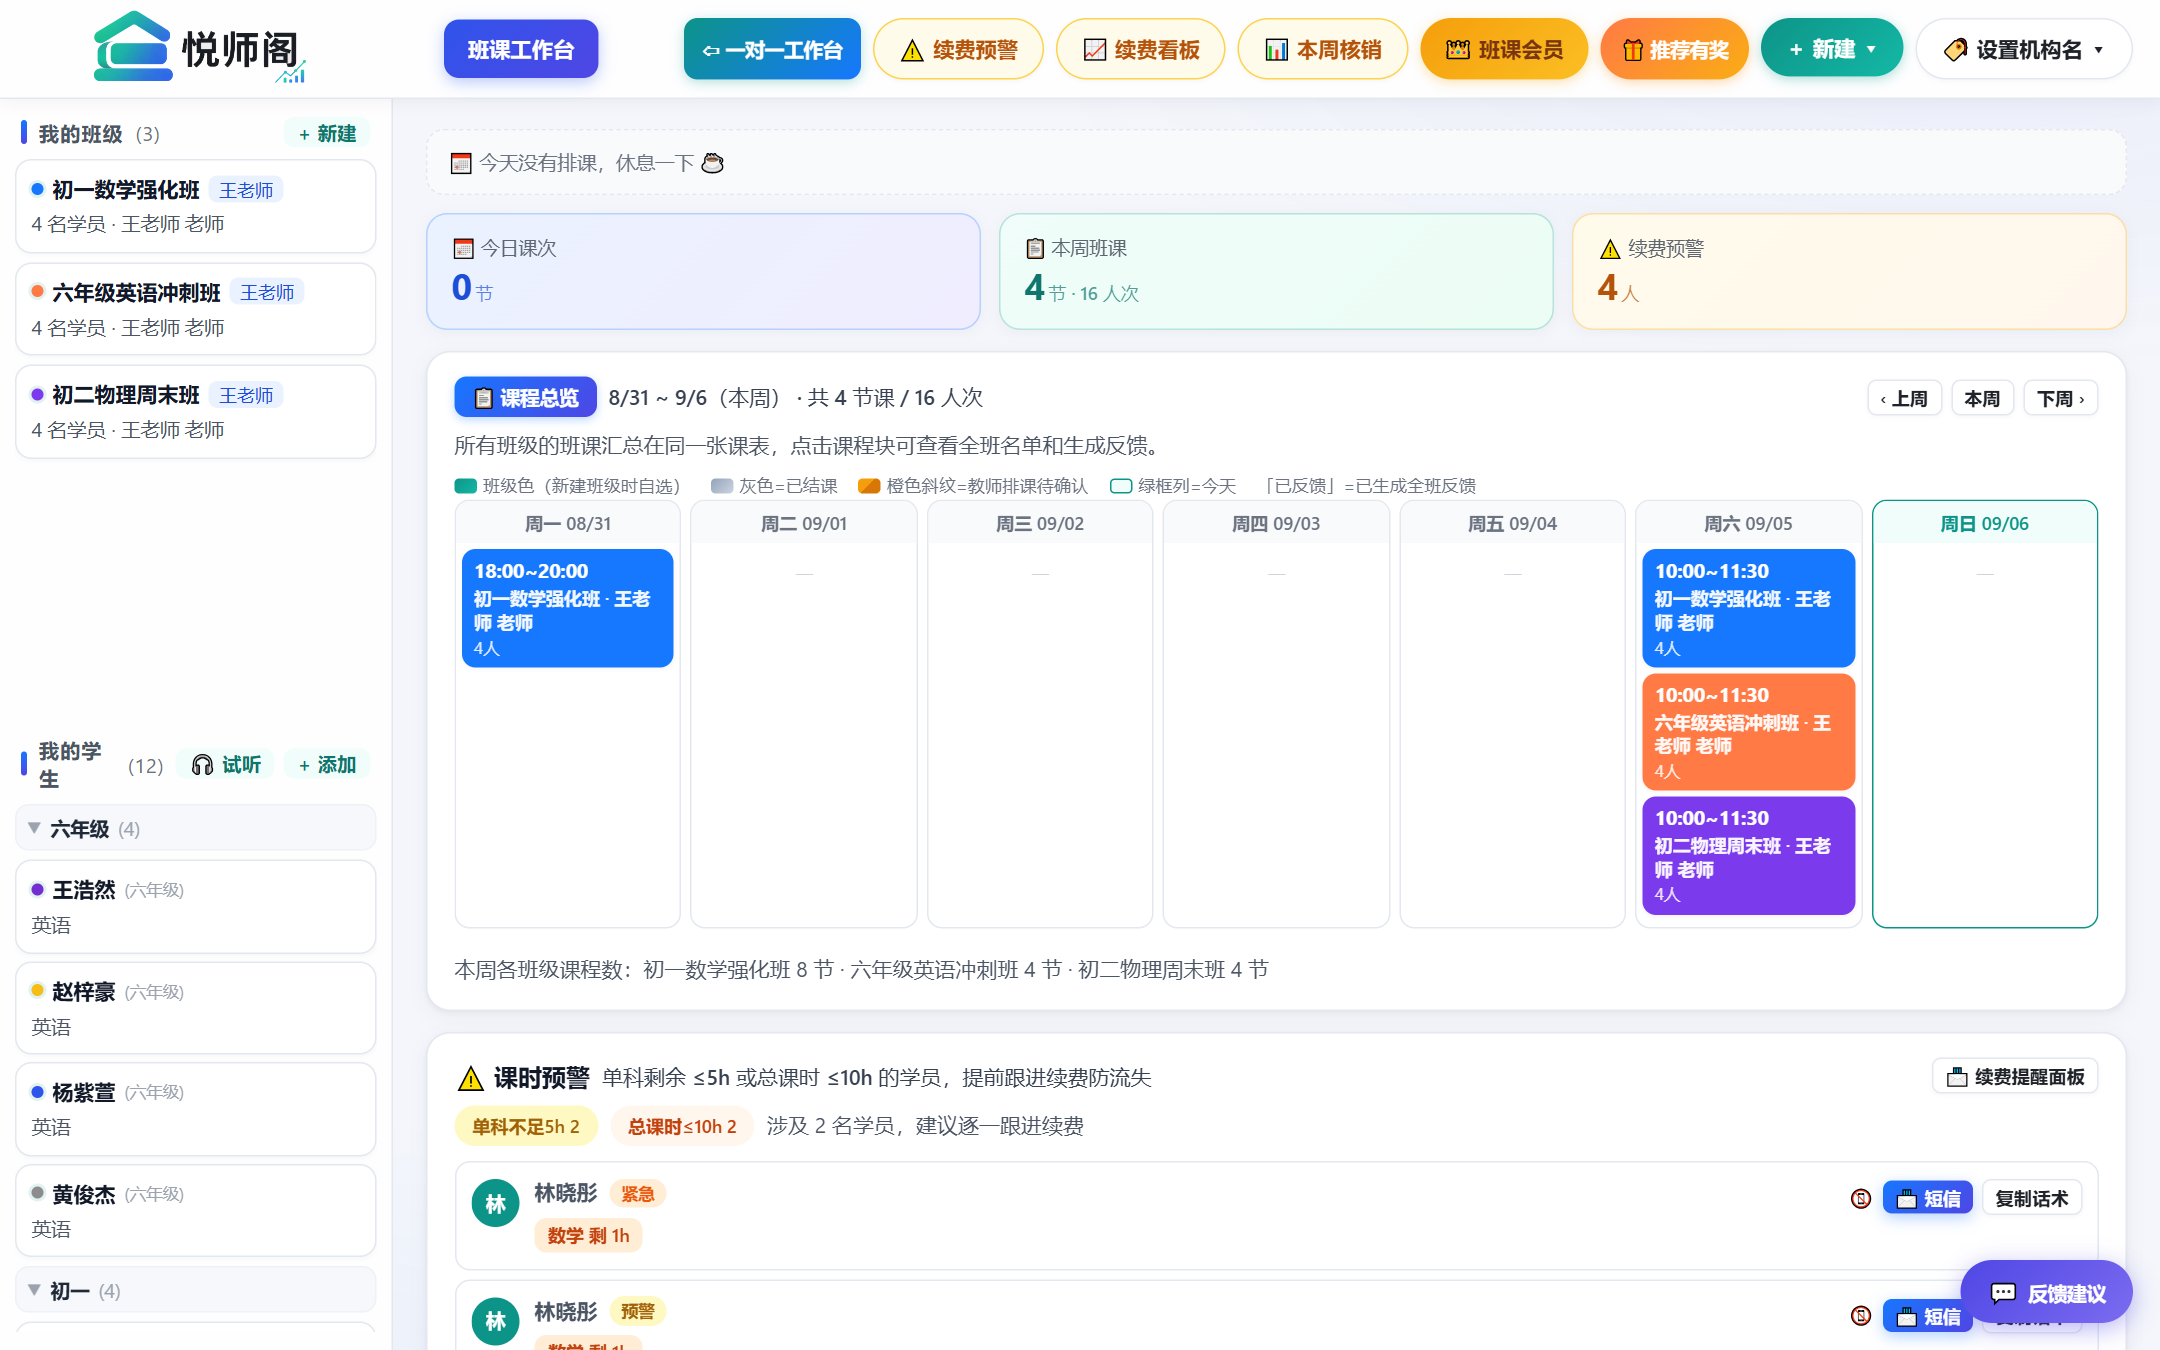The height and width of the screenshot is (1350, 2160).
Task: Click the 本周班课 stat card
Action: point(1276,271)
